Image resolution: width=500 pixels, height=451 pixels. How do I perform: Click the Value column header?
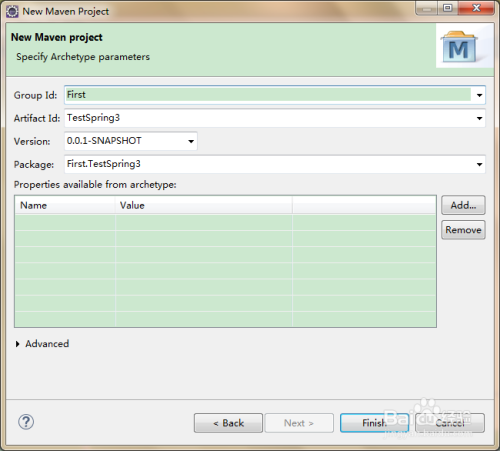click(204, 205)
